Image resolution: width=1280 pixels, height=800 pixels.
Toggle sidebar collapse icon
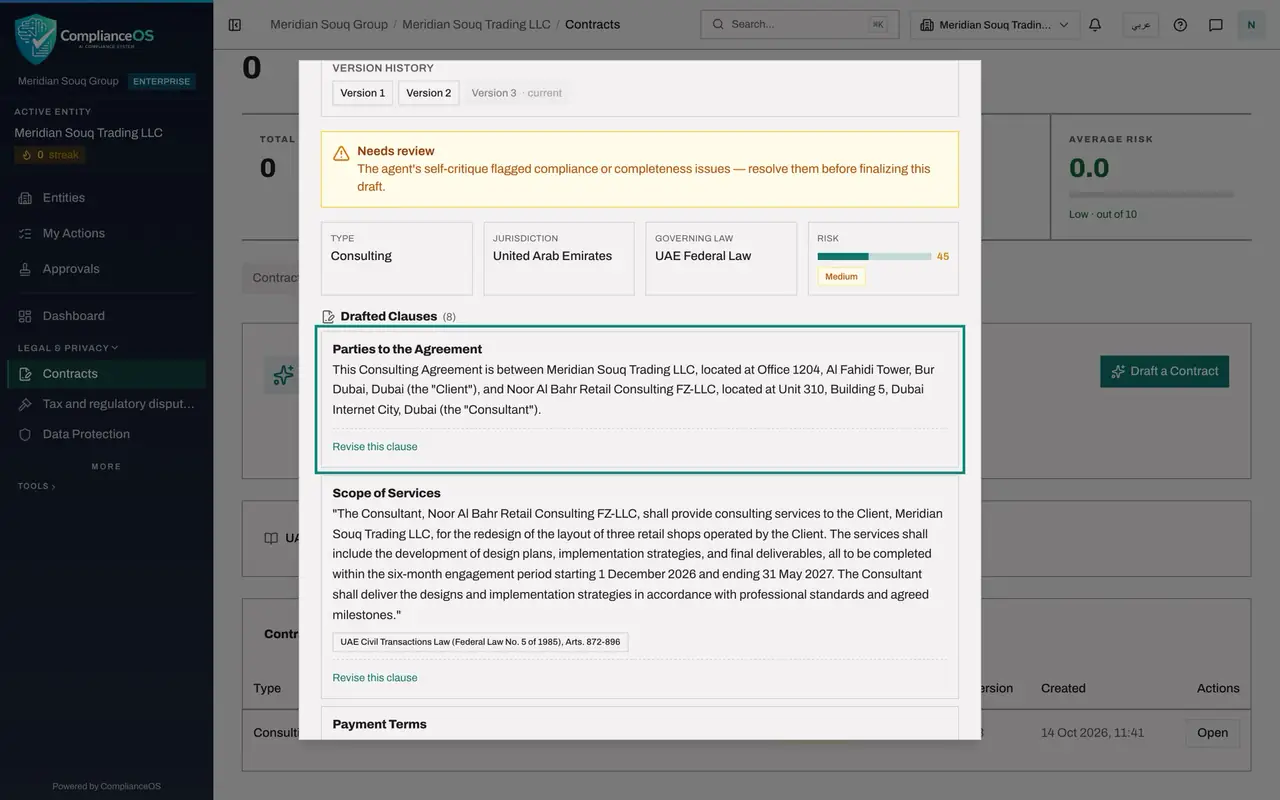click(x=235, y=25)
